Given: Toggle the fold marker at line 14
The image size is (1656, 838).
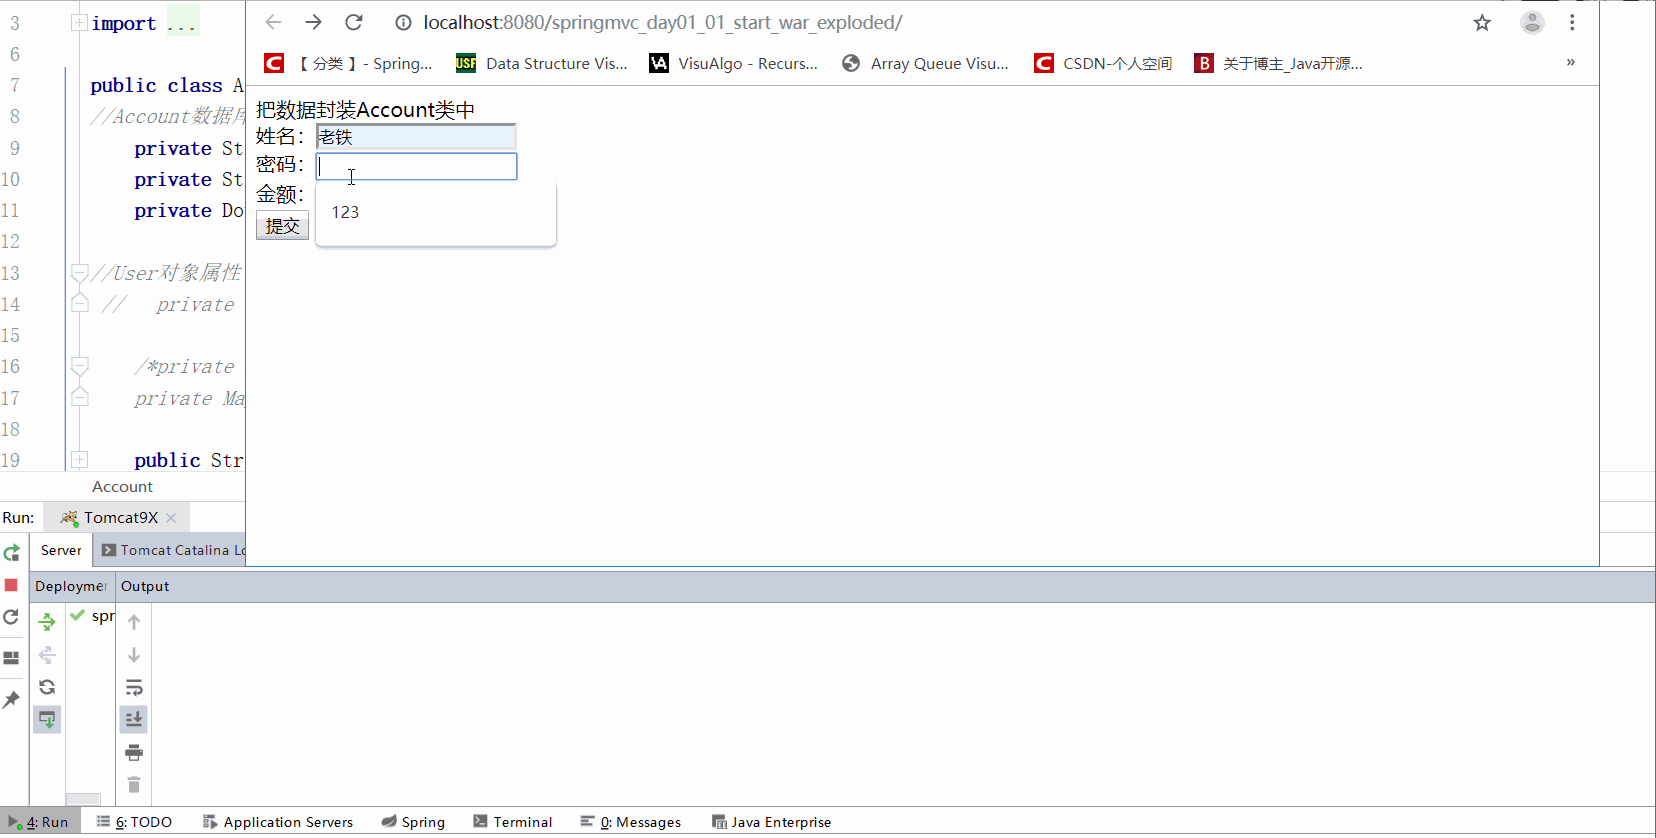Looking at the screenshot, I should [x=79, y=303].
